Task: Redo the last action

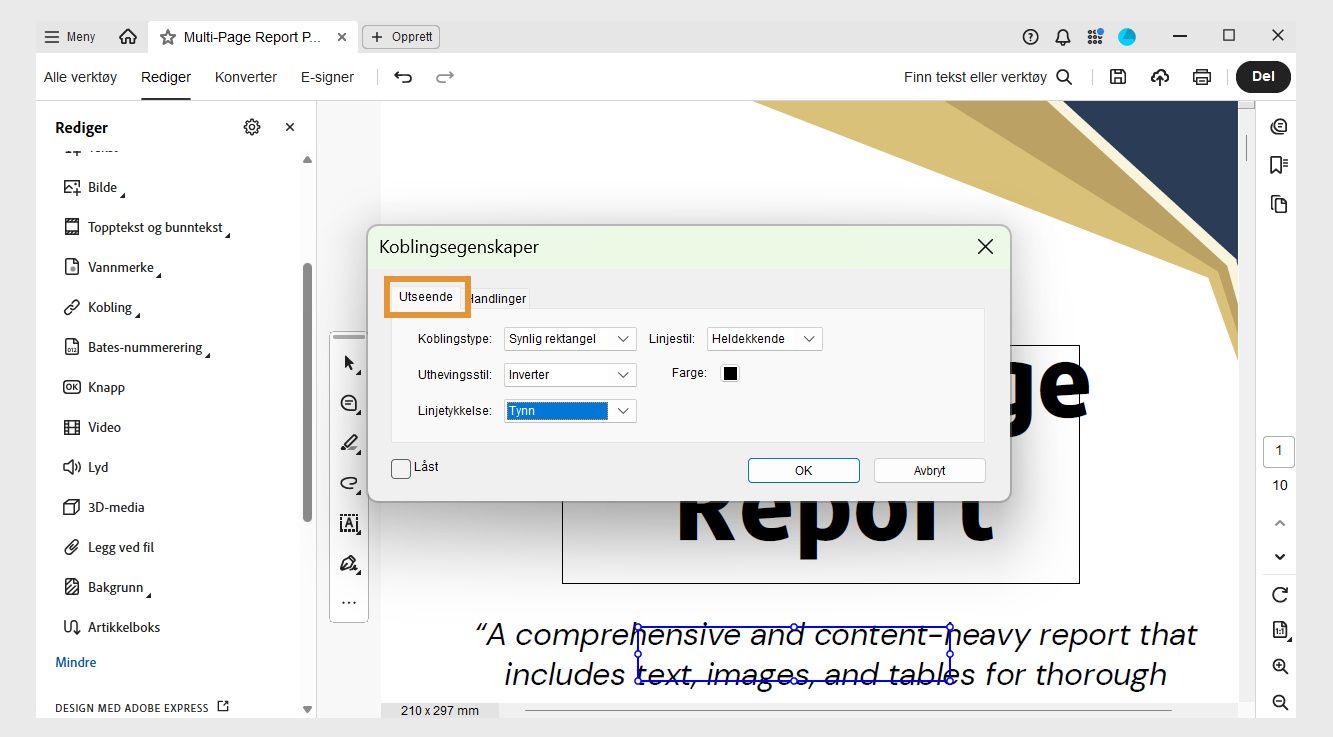Action: [x=445, y=77]
